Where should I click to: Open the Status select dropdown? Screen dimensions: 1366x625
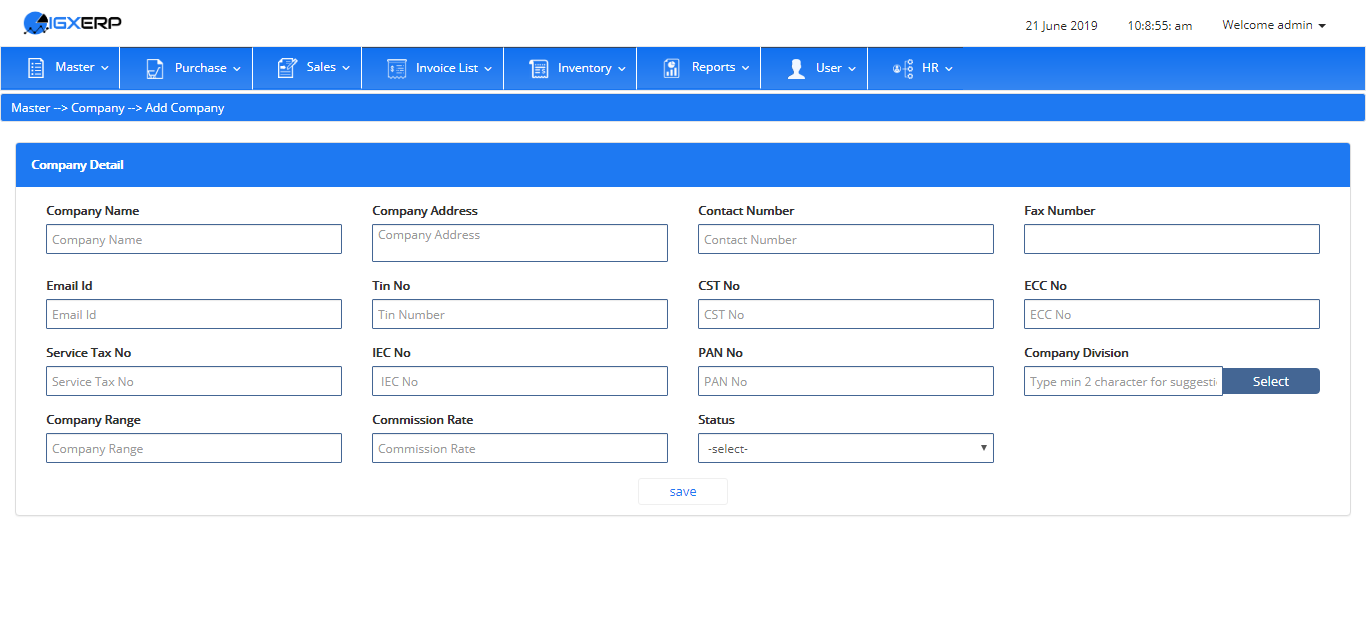pos(846,448)
